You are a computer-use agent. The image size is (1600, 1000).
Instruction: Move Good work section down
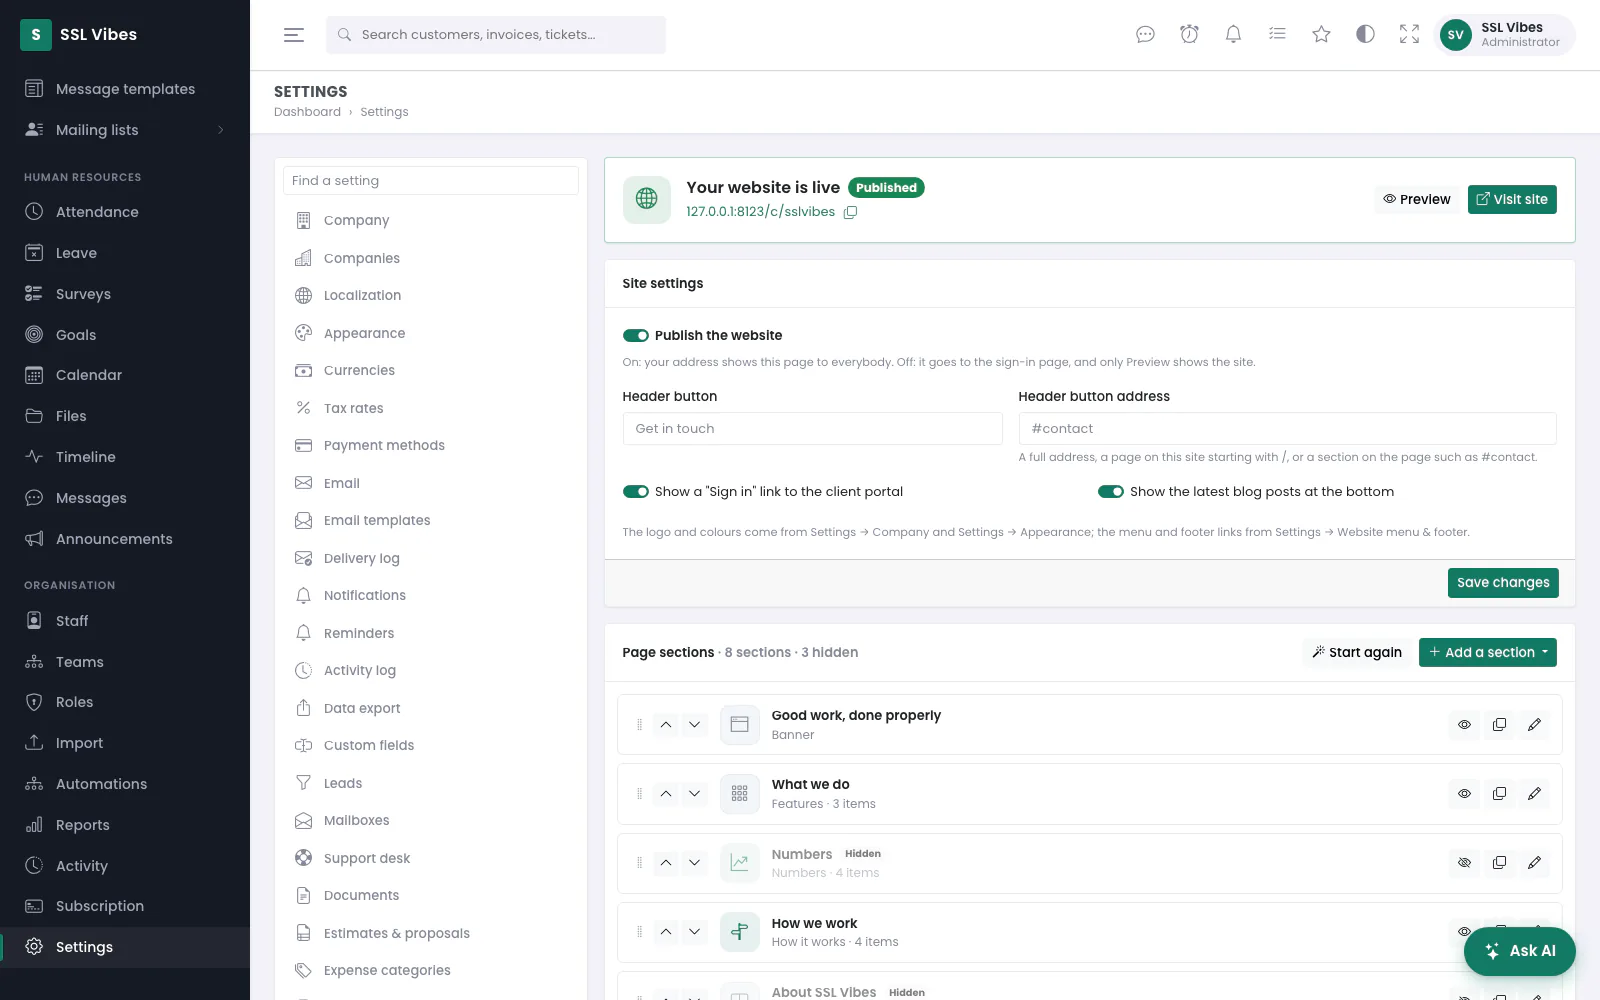point(694,725)
